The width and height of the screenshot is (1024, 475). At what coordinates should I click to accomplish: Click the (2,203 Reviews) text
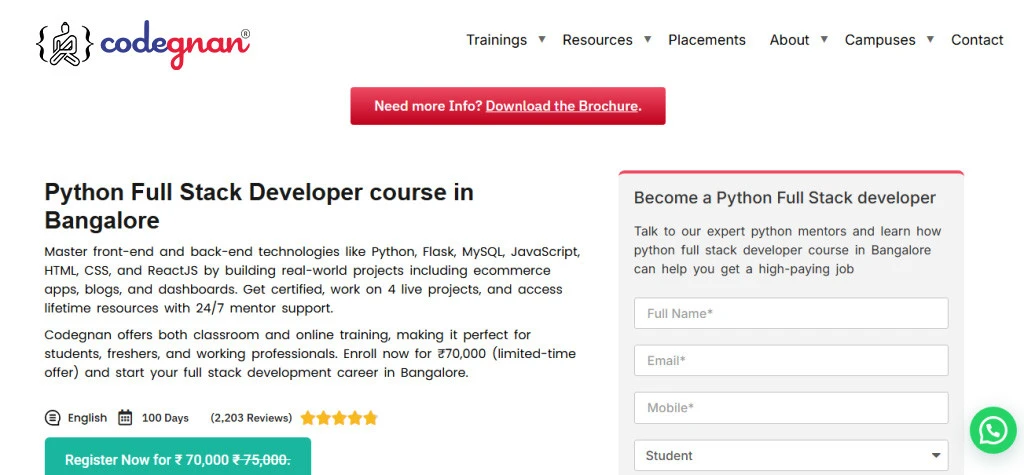(251, 418)
